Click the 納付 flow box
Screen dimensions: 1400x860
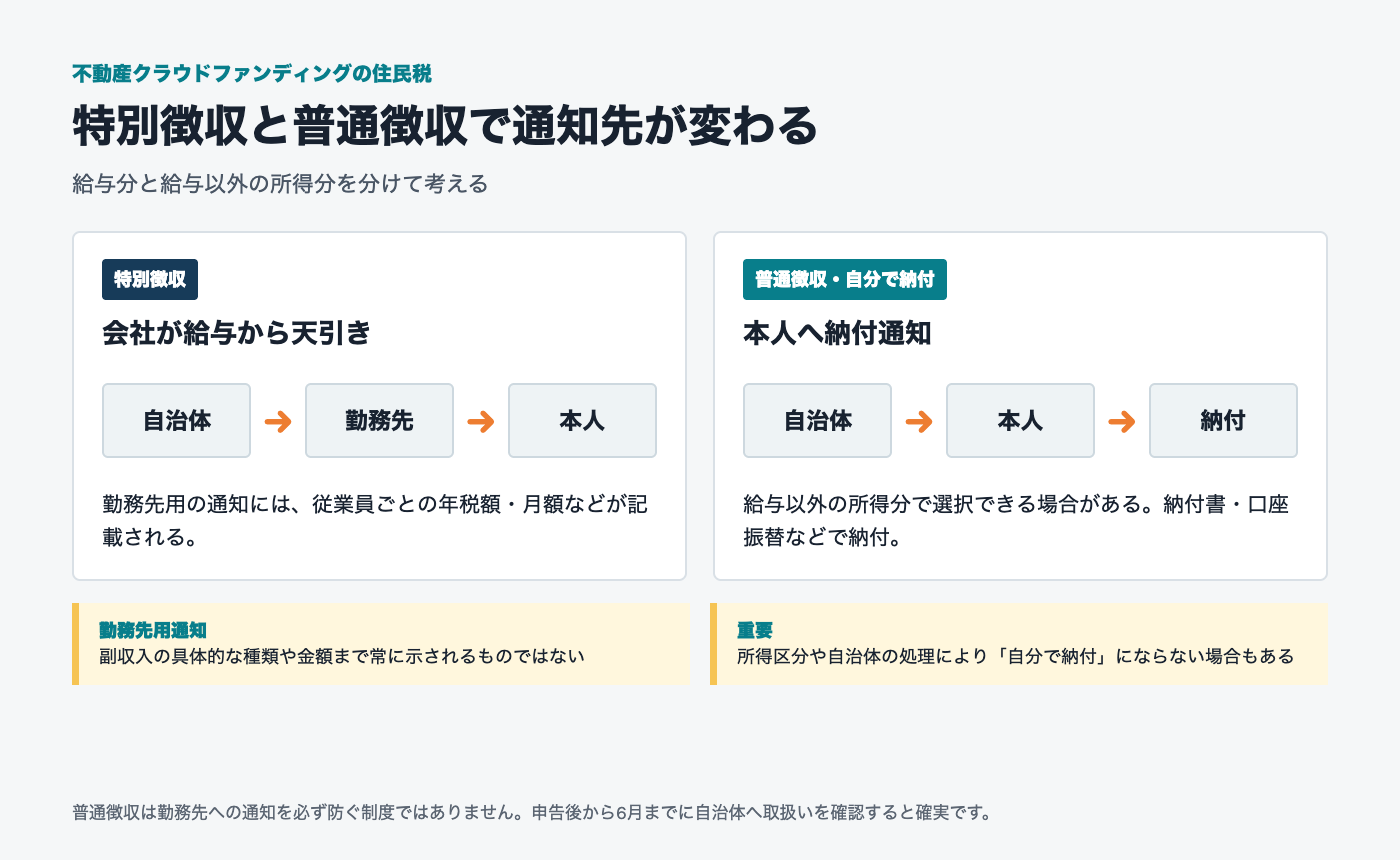point(1223,421)
